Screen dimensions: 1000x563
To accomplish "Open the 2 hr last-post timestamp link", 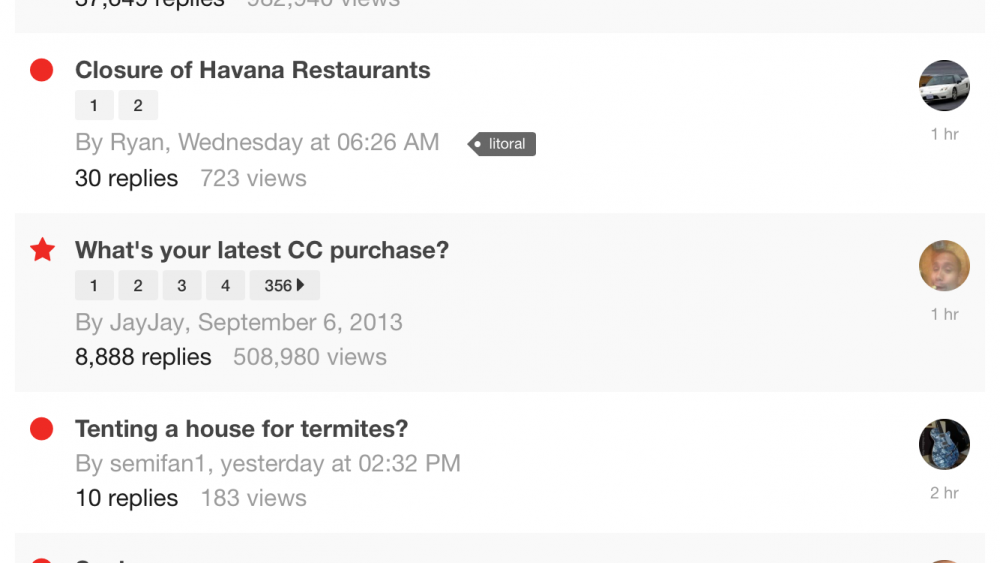I will coord(944,493).
